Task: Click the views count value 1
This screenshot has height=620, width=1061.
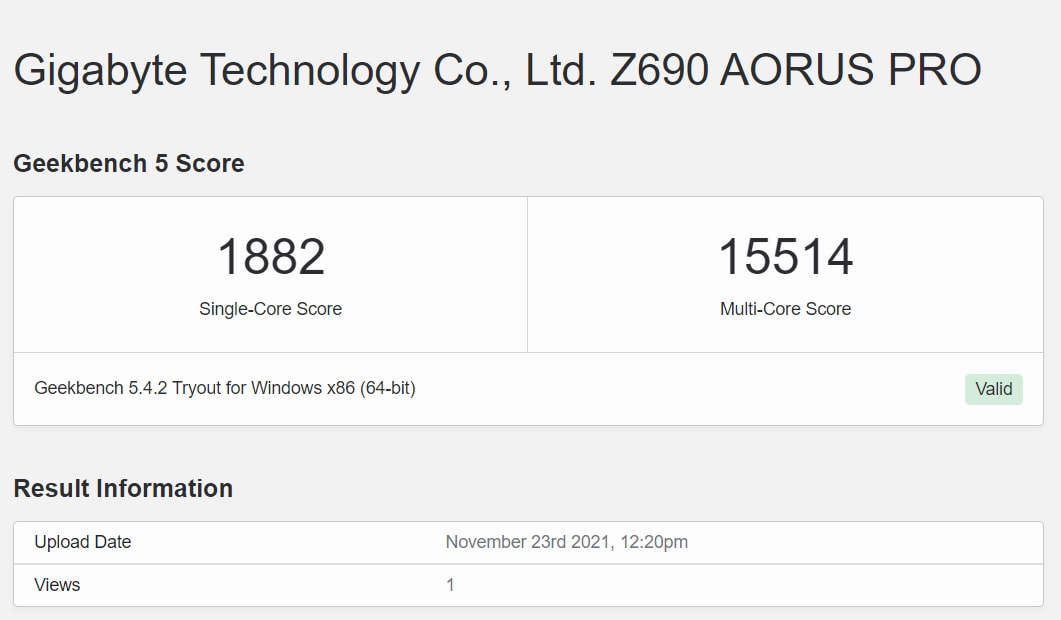Action: click(x=450, y=585)
